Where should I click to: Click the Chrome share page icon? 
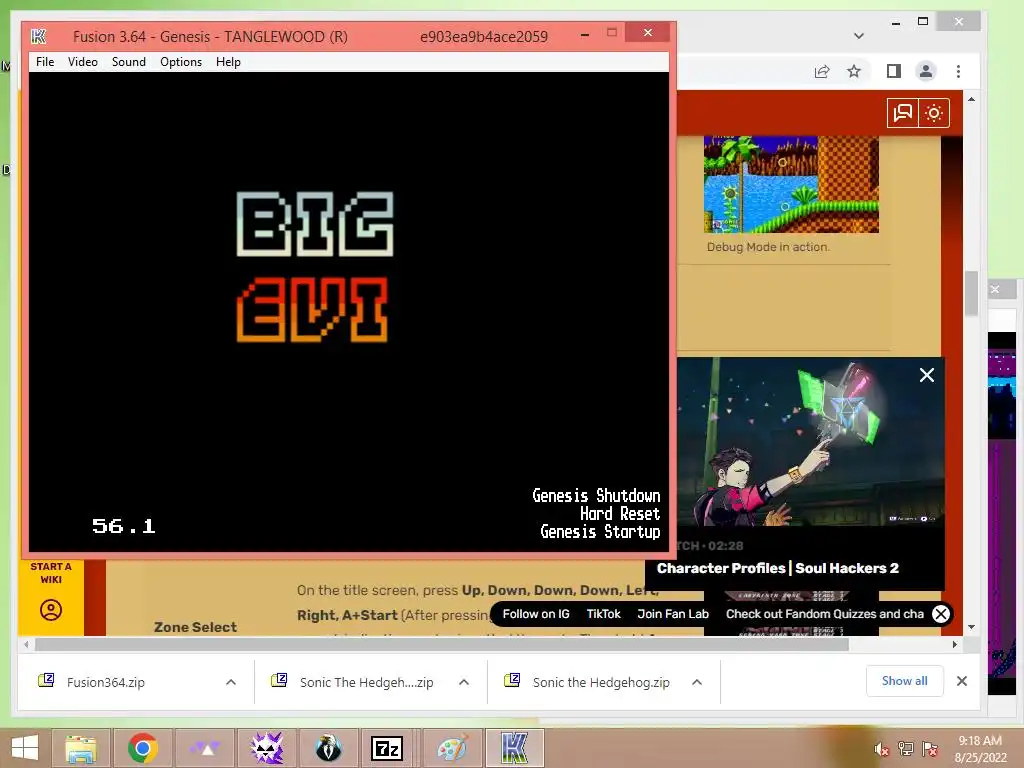822,71
